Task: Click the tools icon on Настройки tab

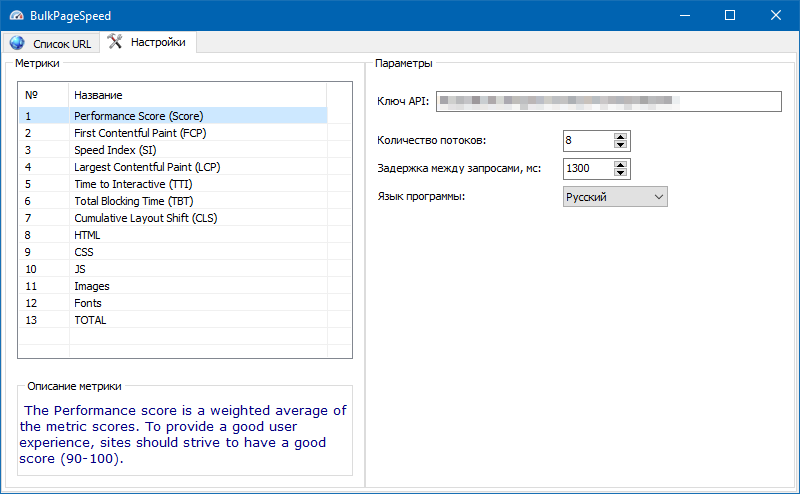Action: [115, 42]
